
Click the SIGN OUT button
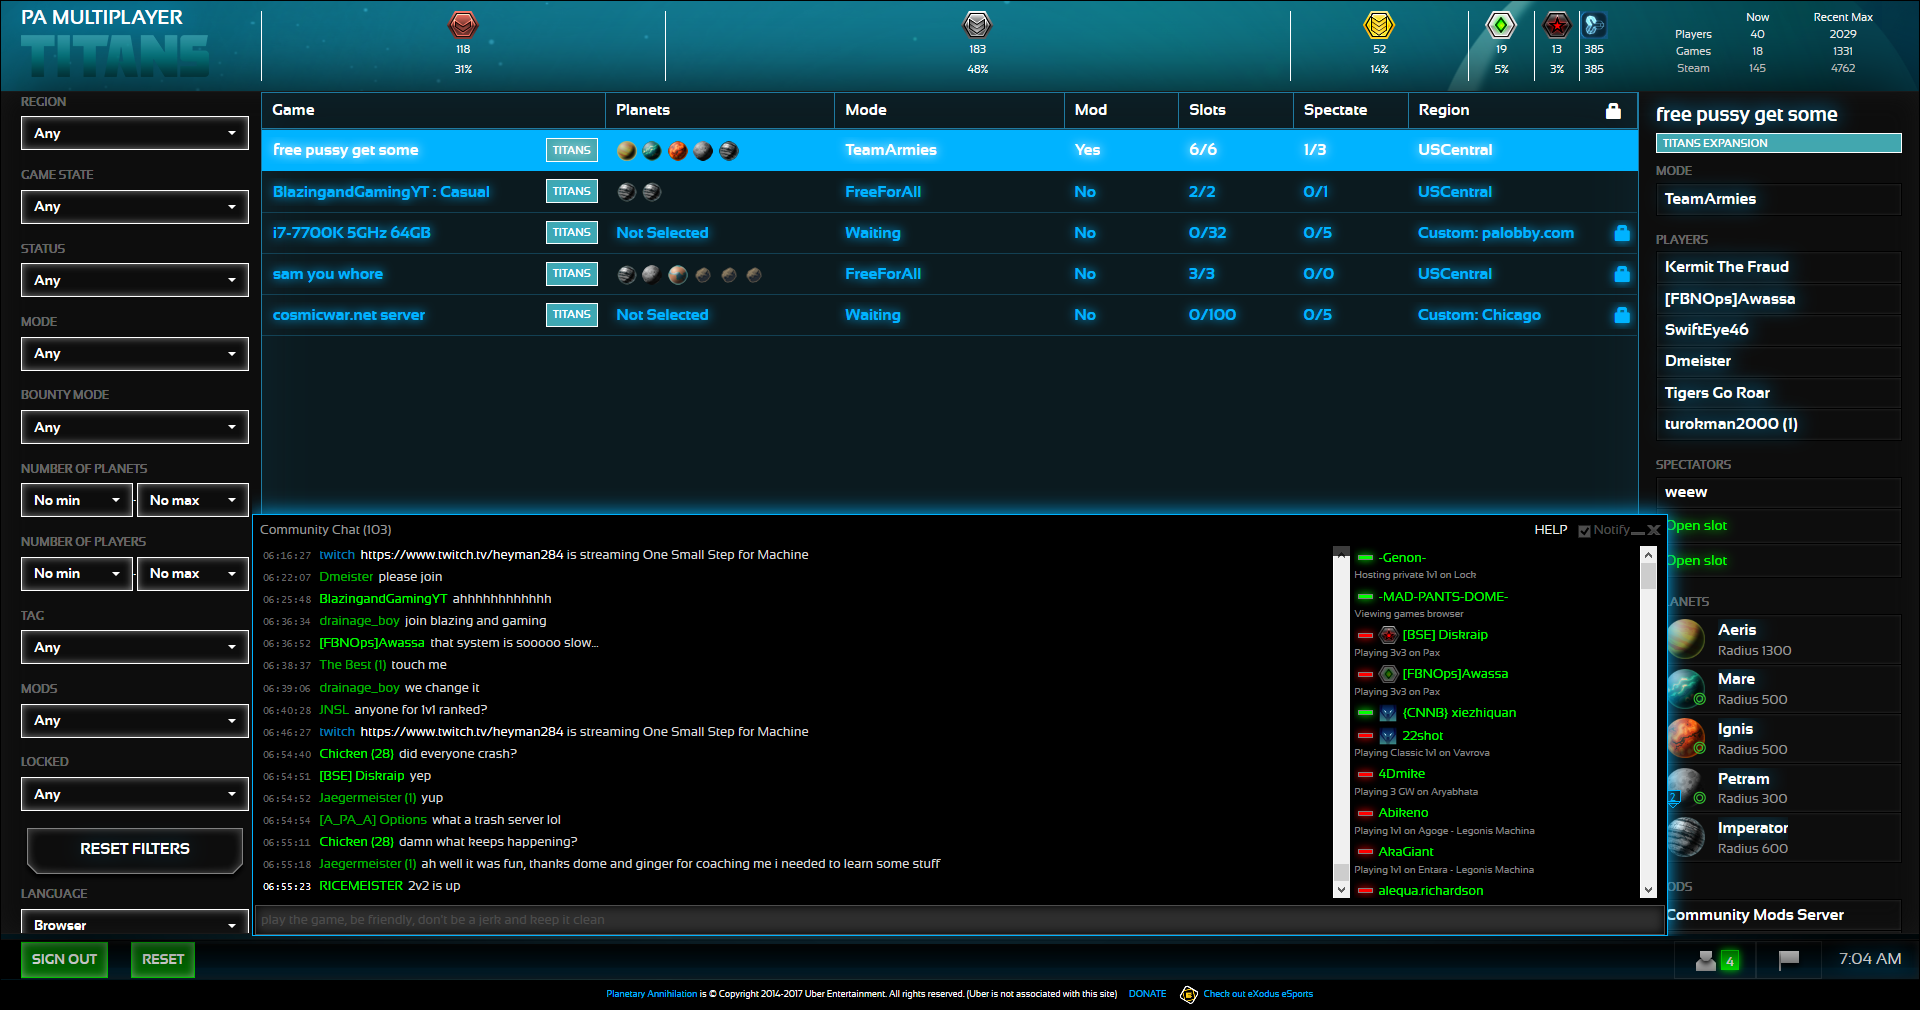pos(64,959)
